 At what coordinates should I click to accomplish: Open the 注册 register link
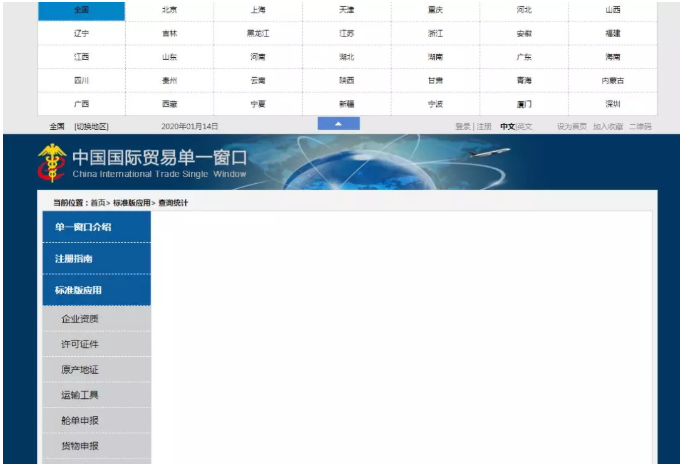pyautogui.click(x=484, y=127)
